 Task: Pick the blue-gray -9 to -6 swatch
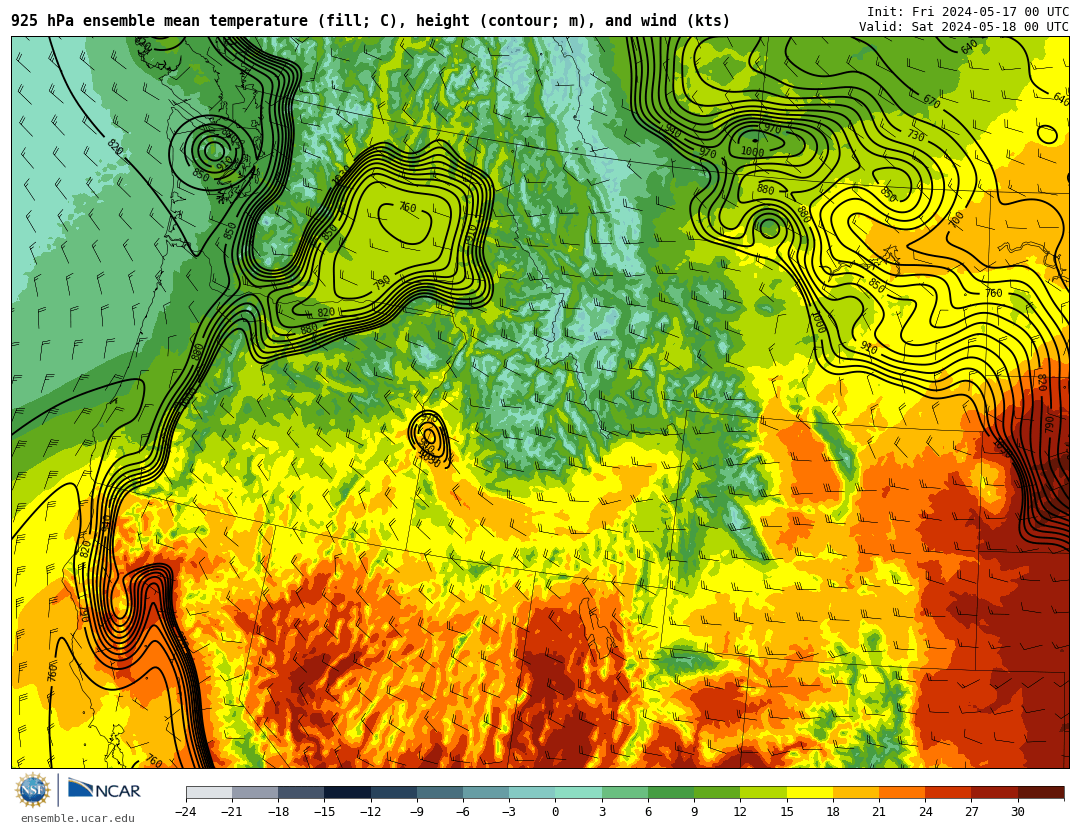coord(440,792)
